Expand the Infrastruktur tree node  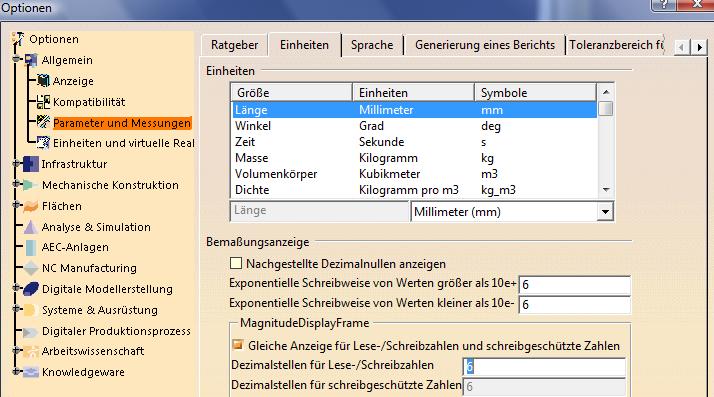click(x=16, y=163)
